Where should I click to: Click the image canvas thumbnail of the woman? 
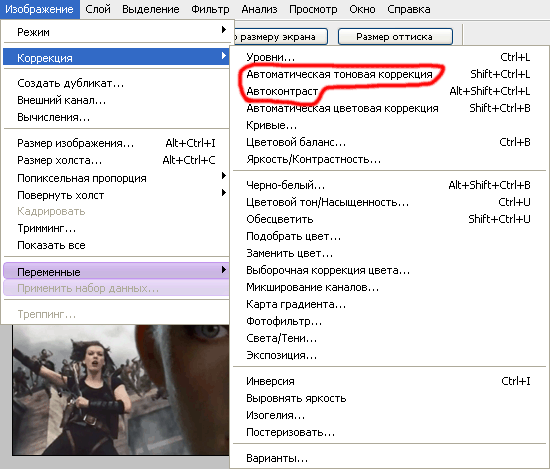(120, 390)
